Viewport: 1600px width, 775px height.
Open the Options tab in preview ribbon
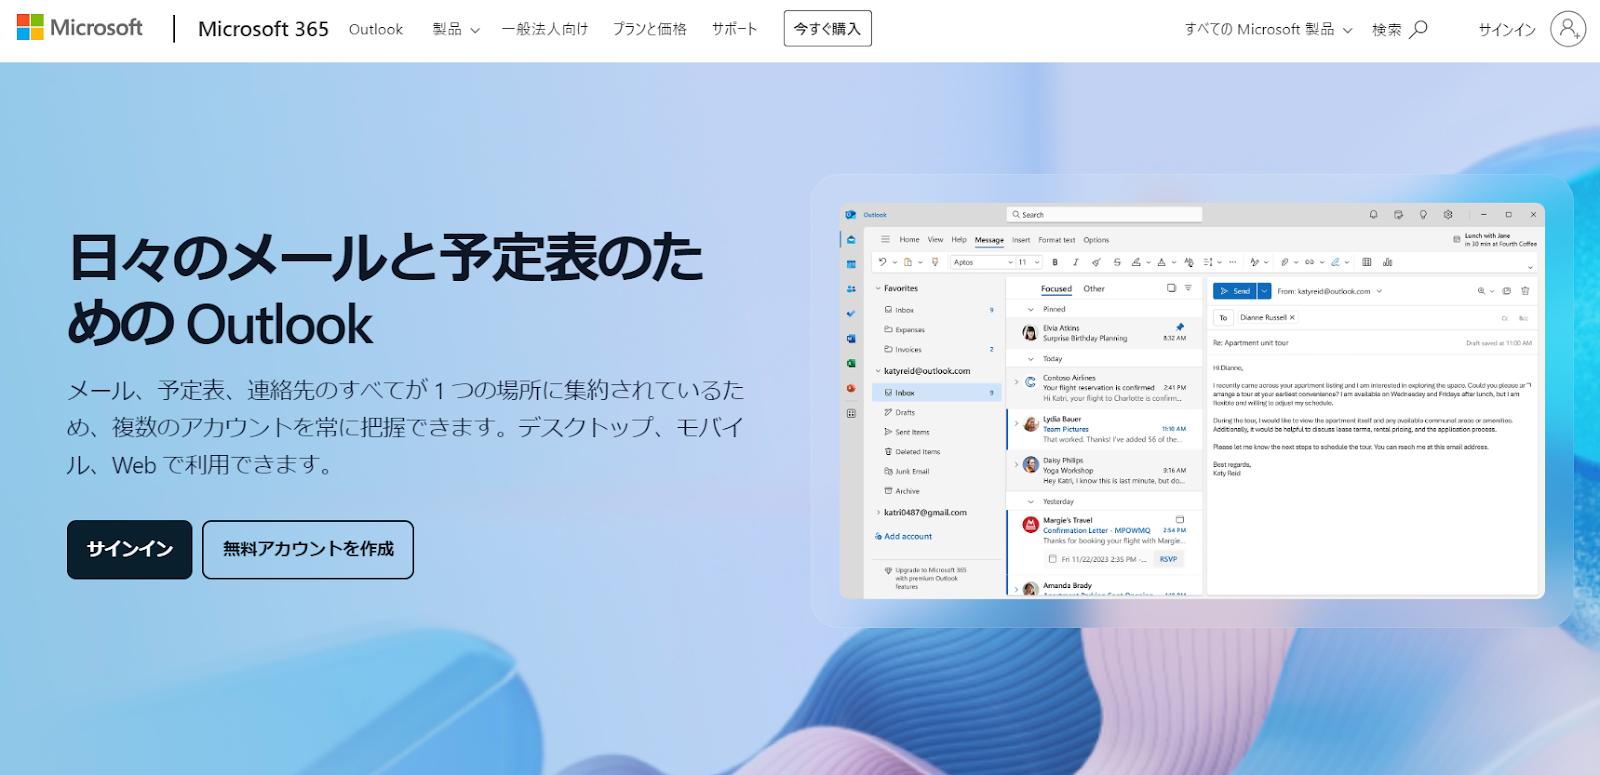tap(1096, 240)
